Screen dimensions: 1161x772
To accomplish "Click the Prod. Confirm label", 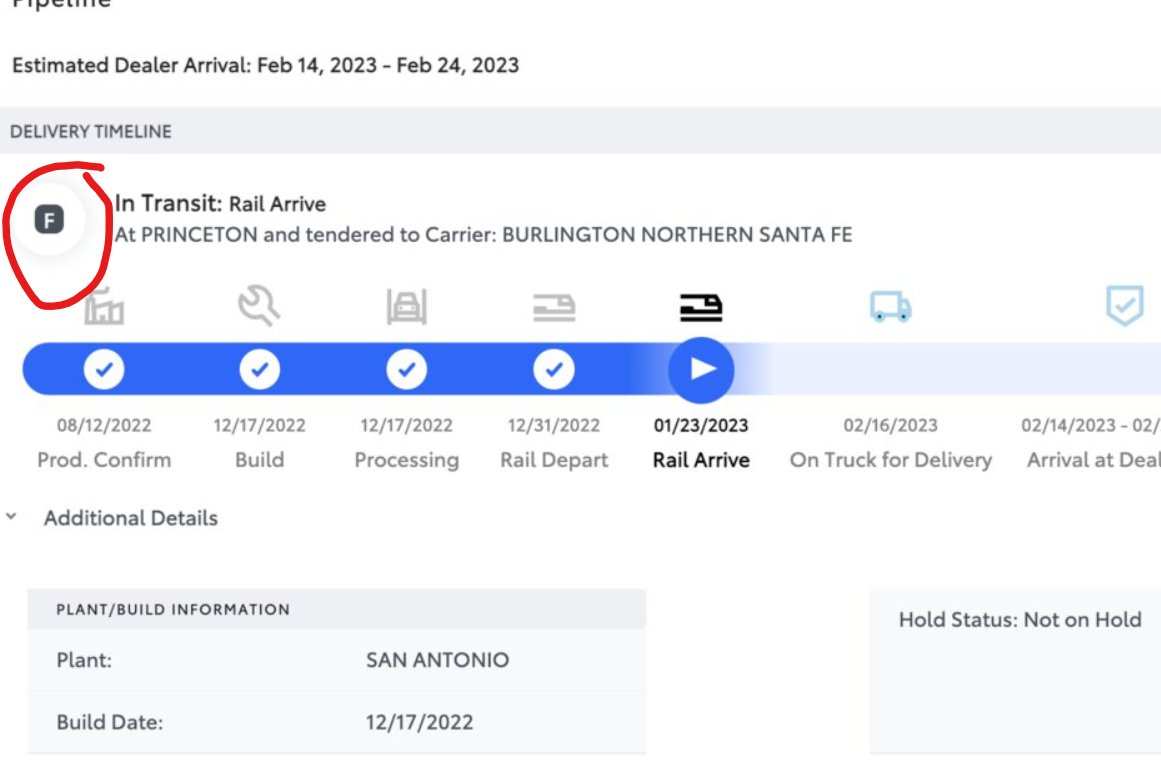I will 104,460.
